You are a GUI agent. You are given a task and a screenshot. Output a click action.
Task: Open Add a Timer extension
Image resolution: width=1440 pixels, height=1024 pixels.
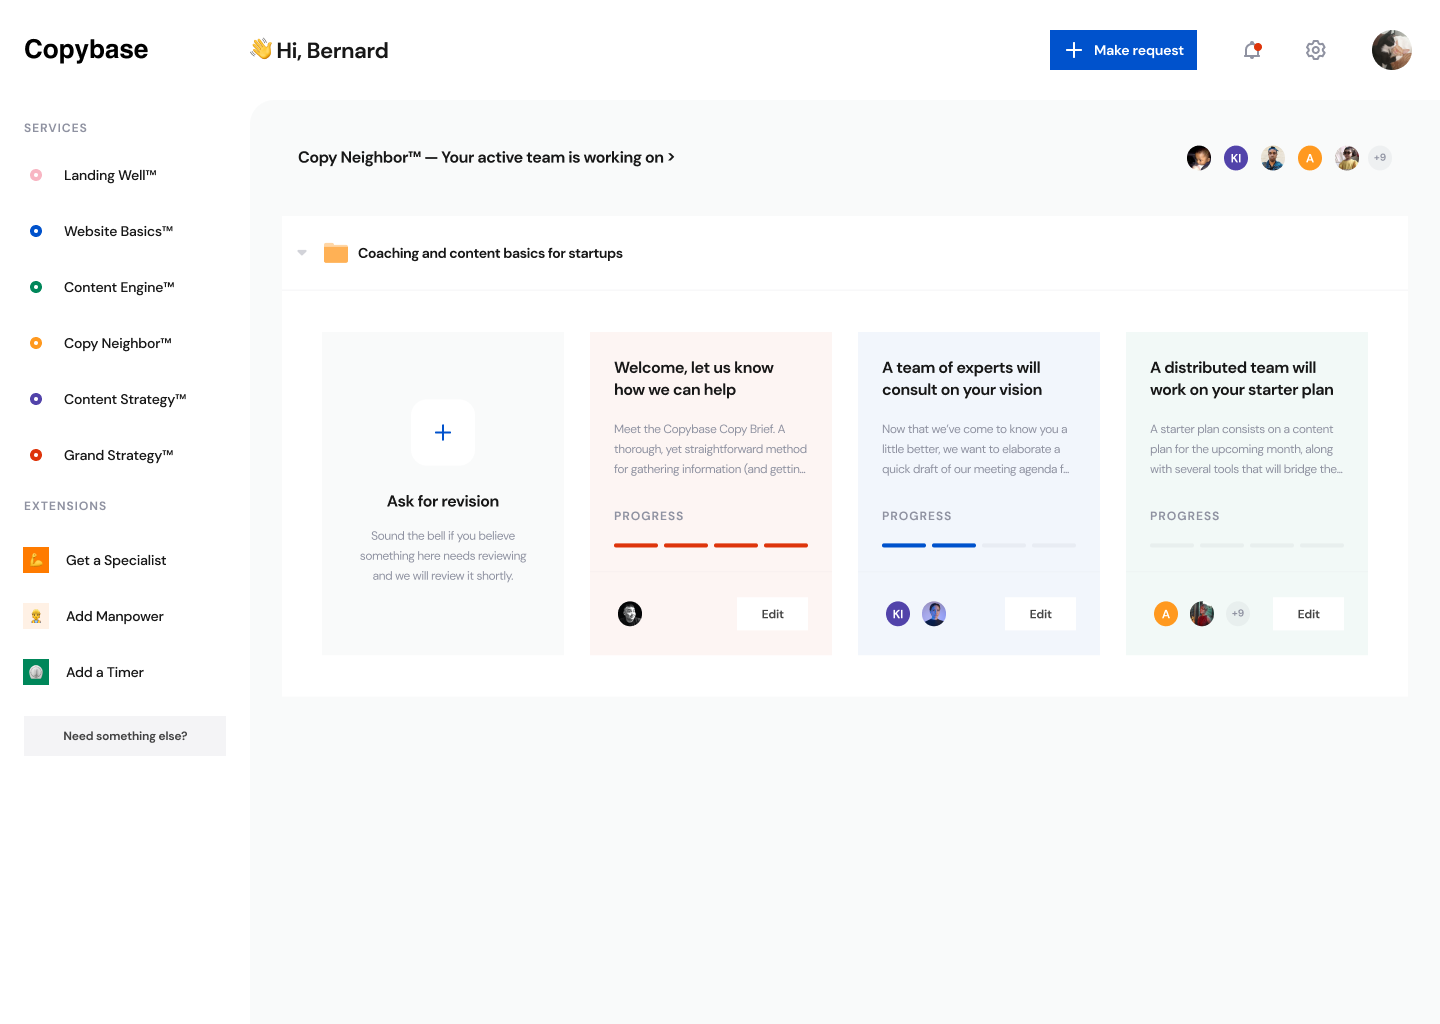105,672
